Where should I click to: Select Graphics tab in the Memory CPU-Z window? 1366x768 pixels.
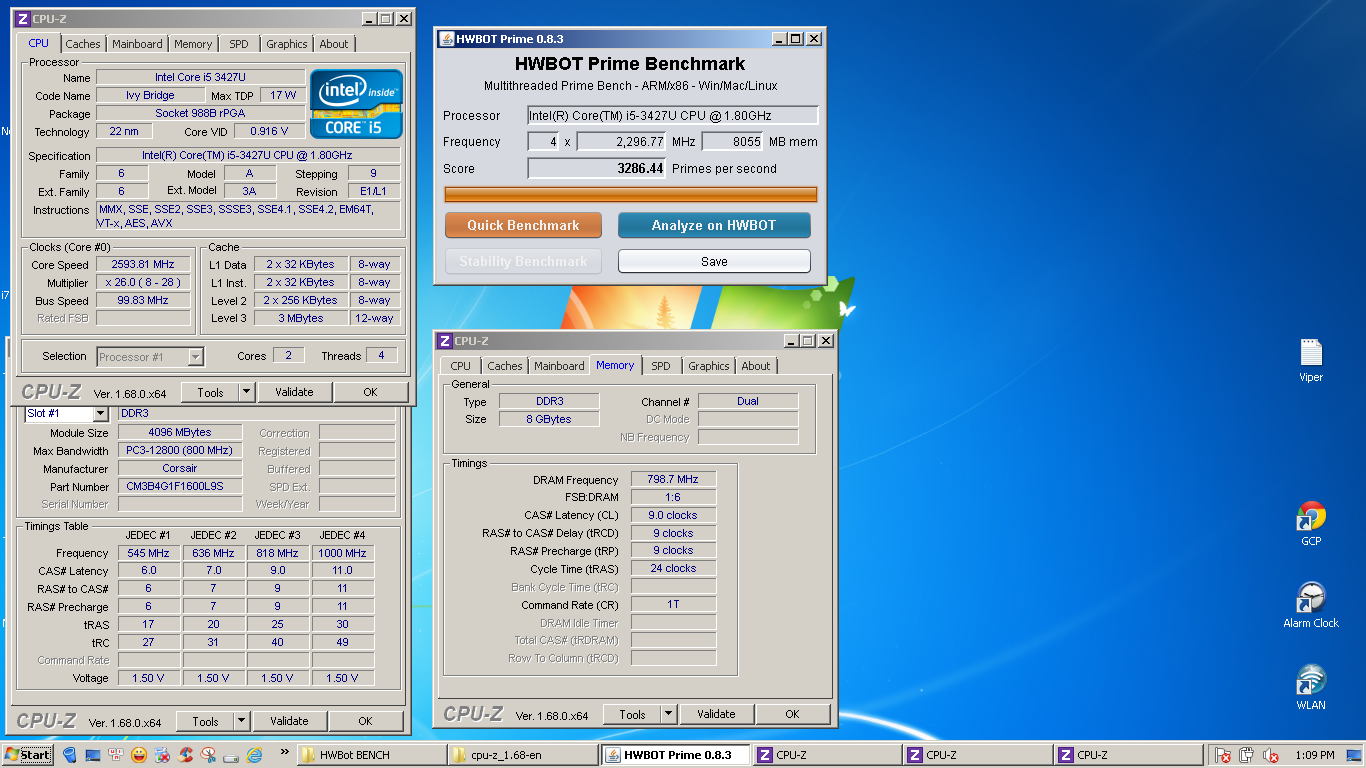[x=709, y=366]
